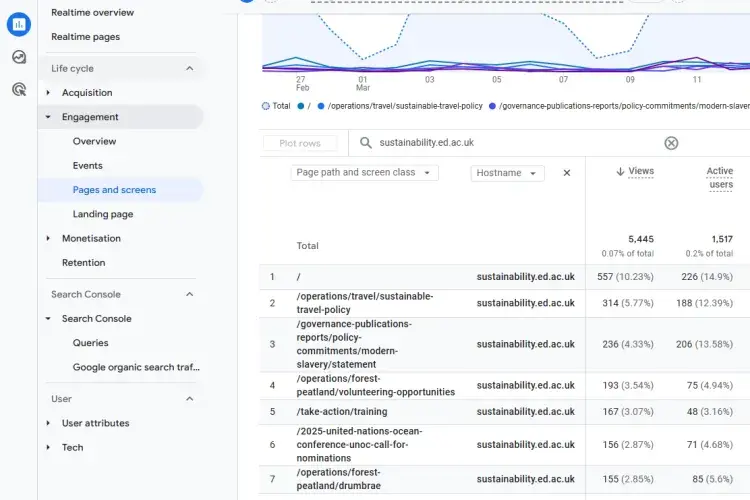Open Page path and screen class dropdown

click(365, 173)
